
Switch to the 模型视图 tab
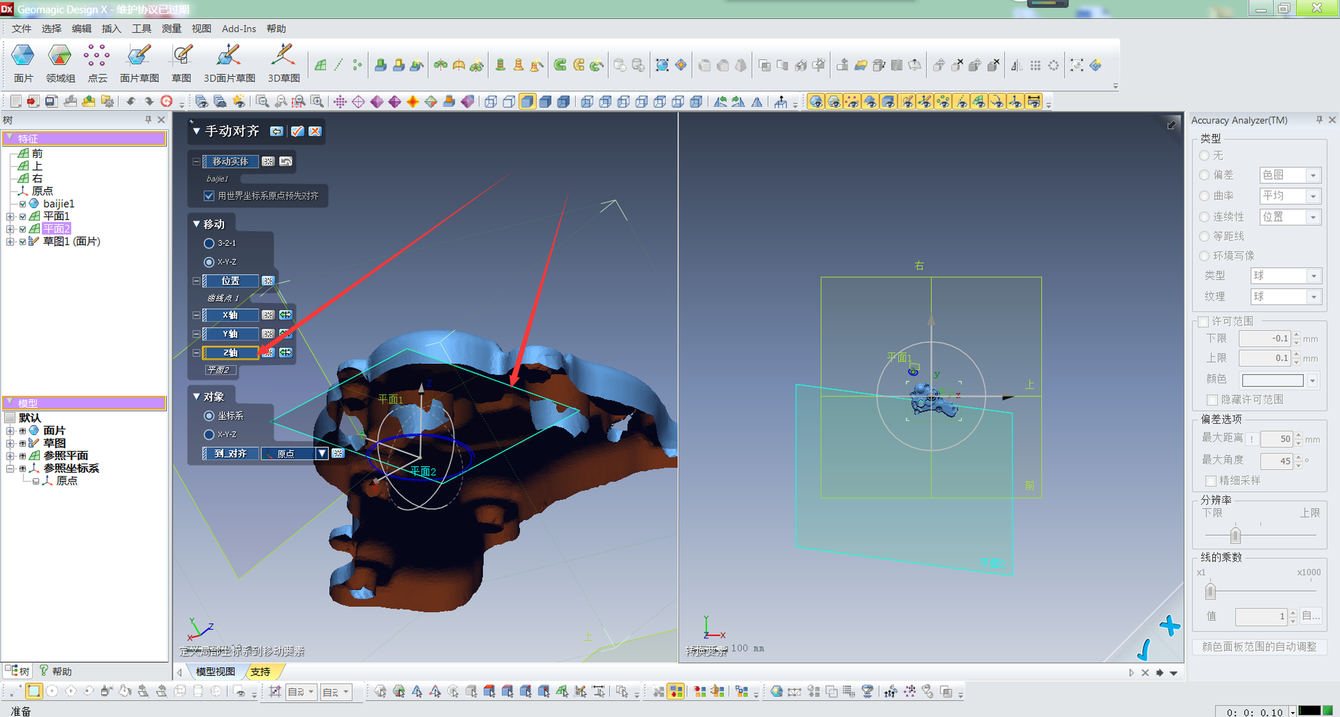pos(215,672)
